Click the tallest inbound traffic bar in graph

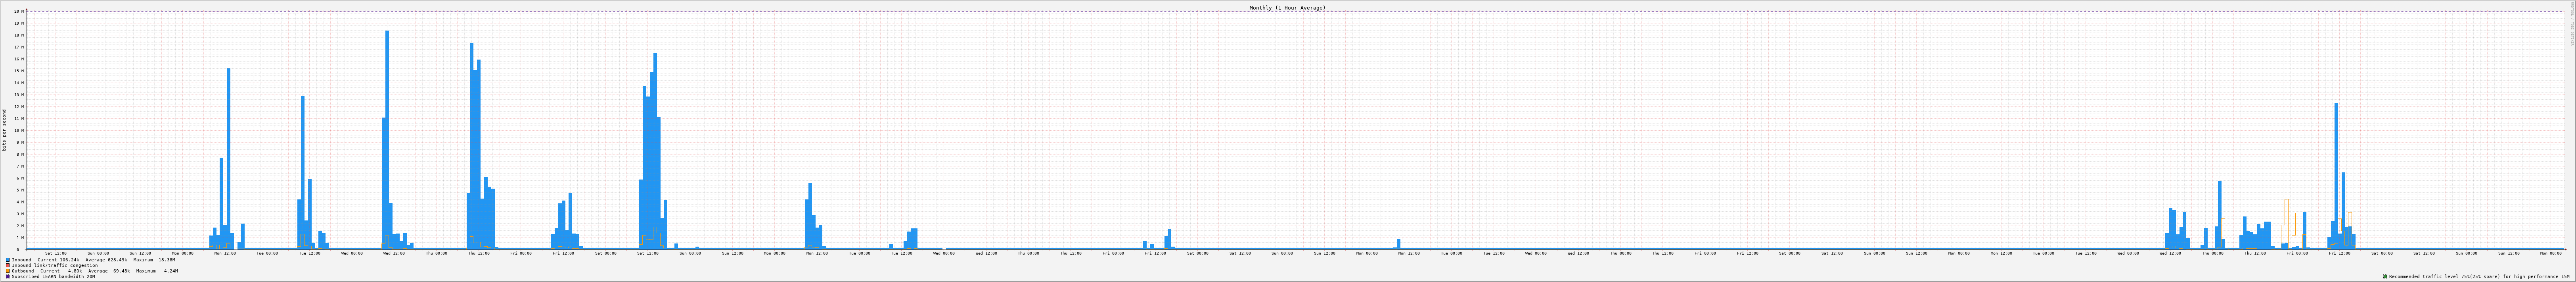[387, 140]
